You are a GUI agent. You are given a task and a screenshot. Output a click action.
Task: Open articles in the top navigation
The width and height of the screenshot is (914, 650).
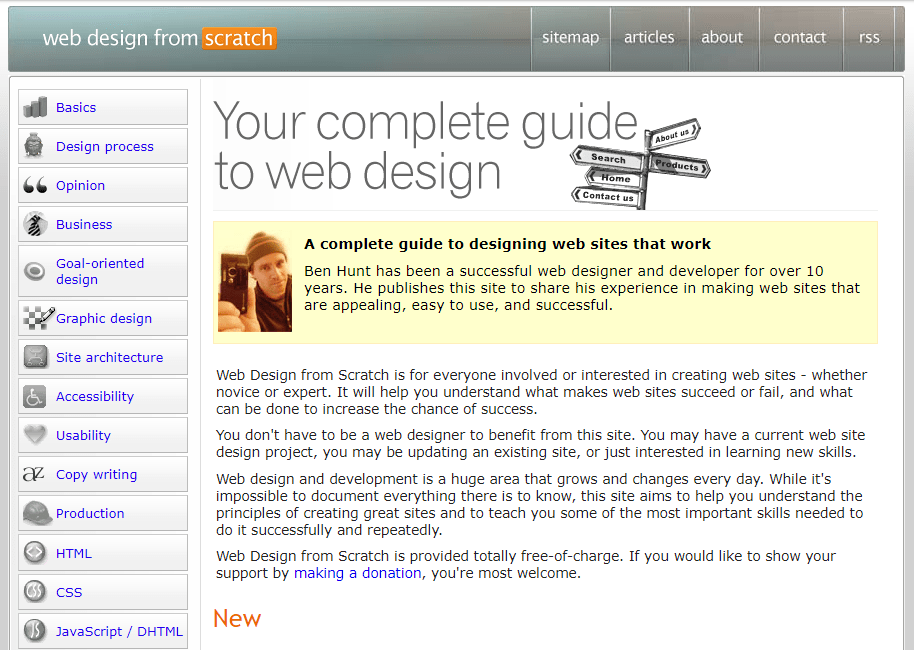point(649,38)
